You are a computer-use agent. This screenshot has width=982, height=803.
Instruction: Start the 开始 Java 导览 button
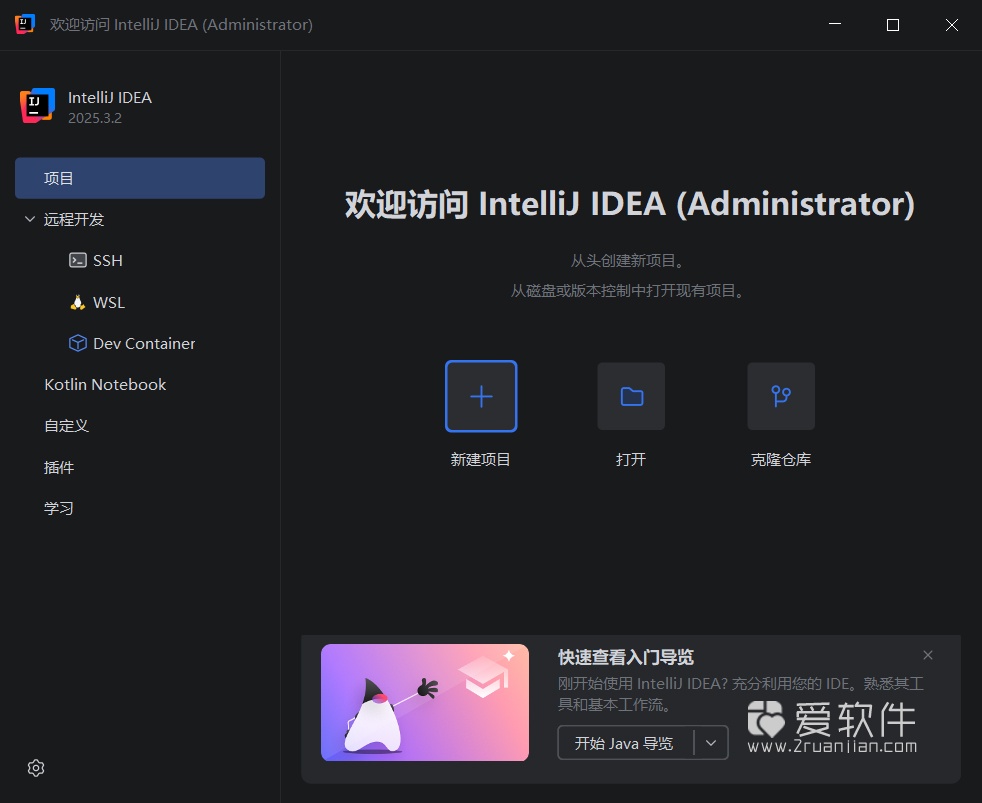pyautogui.click(x=622, y=743)
